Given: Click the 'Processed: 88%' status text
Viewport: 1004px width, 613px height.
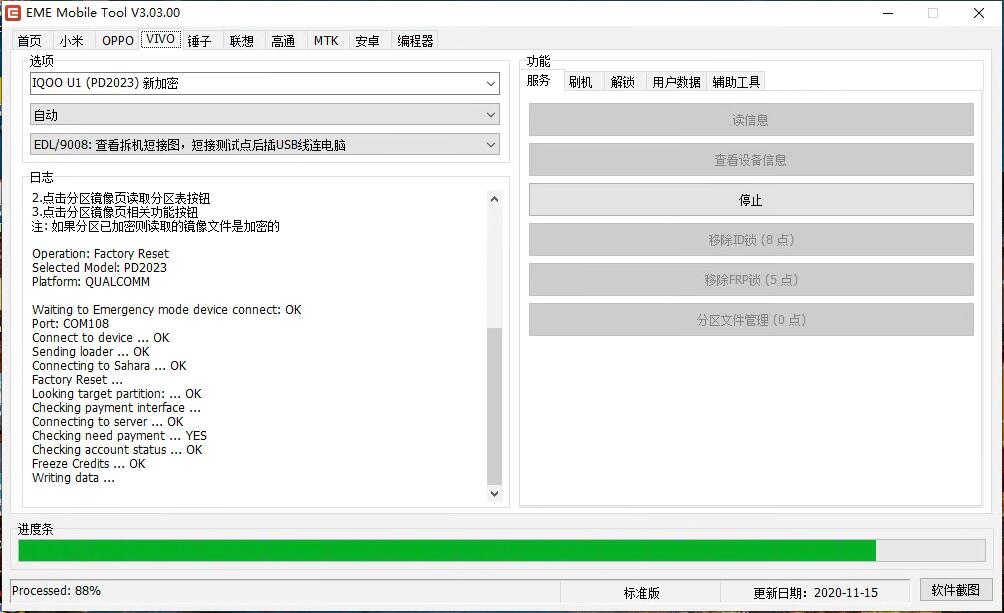Looking at the screenshot, I should [56, 591].
